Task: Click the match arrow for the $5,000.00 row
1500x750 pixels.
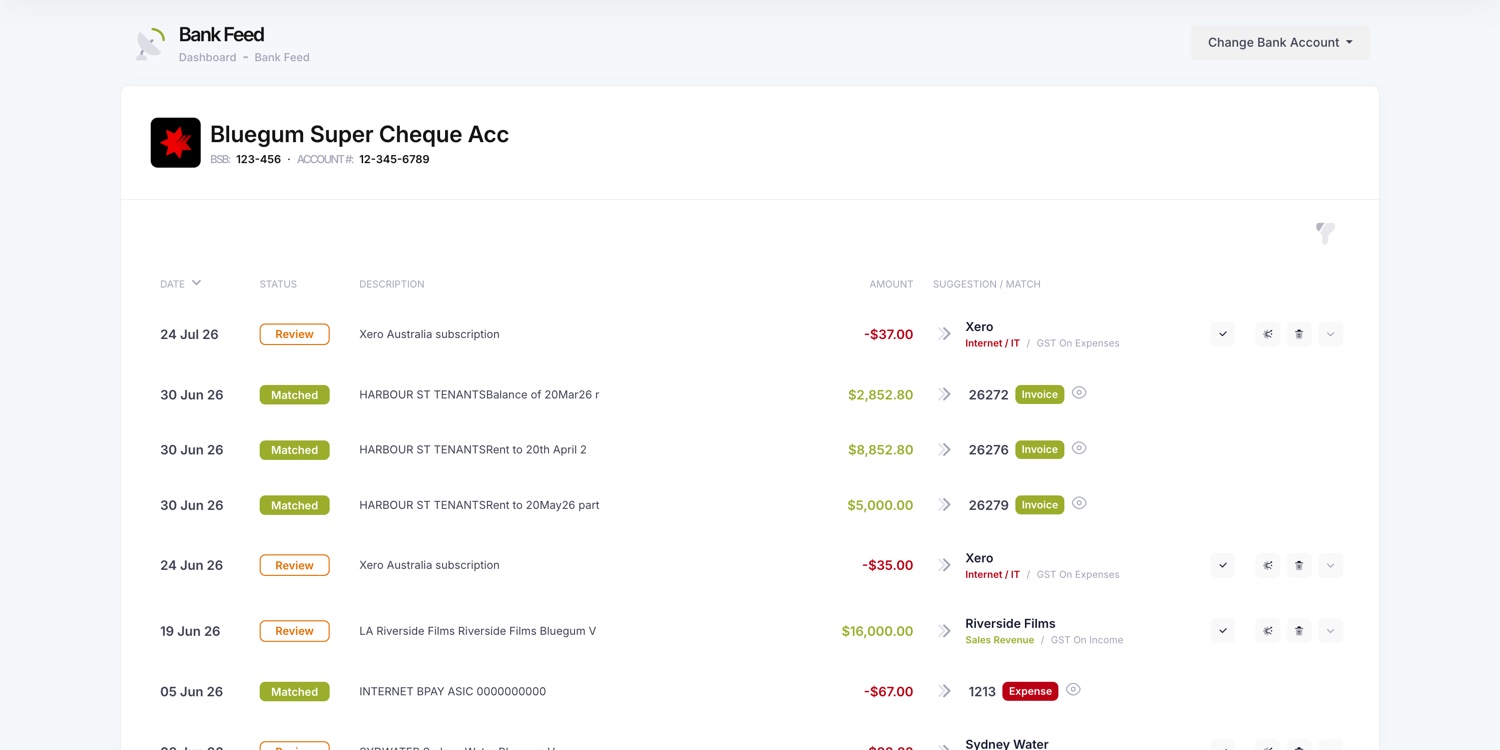Action: pyautogui.click(x=944, y=505)
